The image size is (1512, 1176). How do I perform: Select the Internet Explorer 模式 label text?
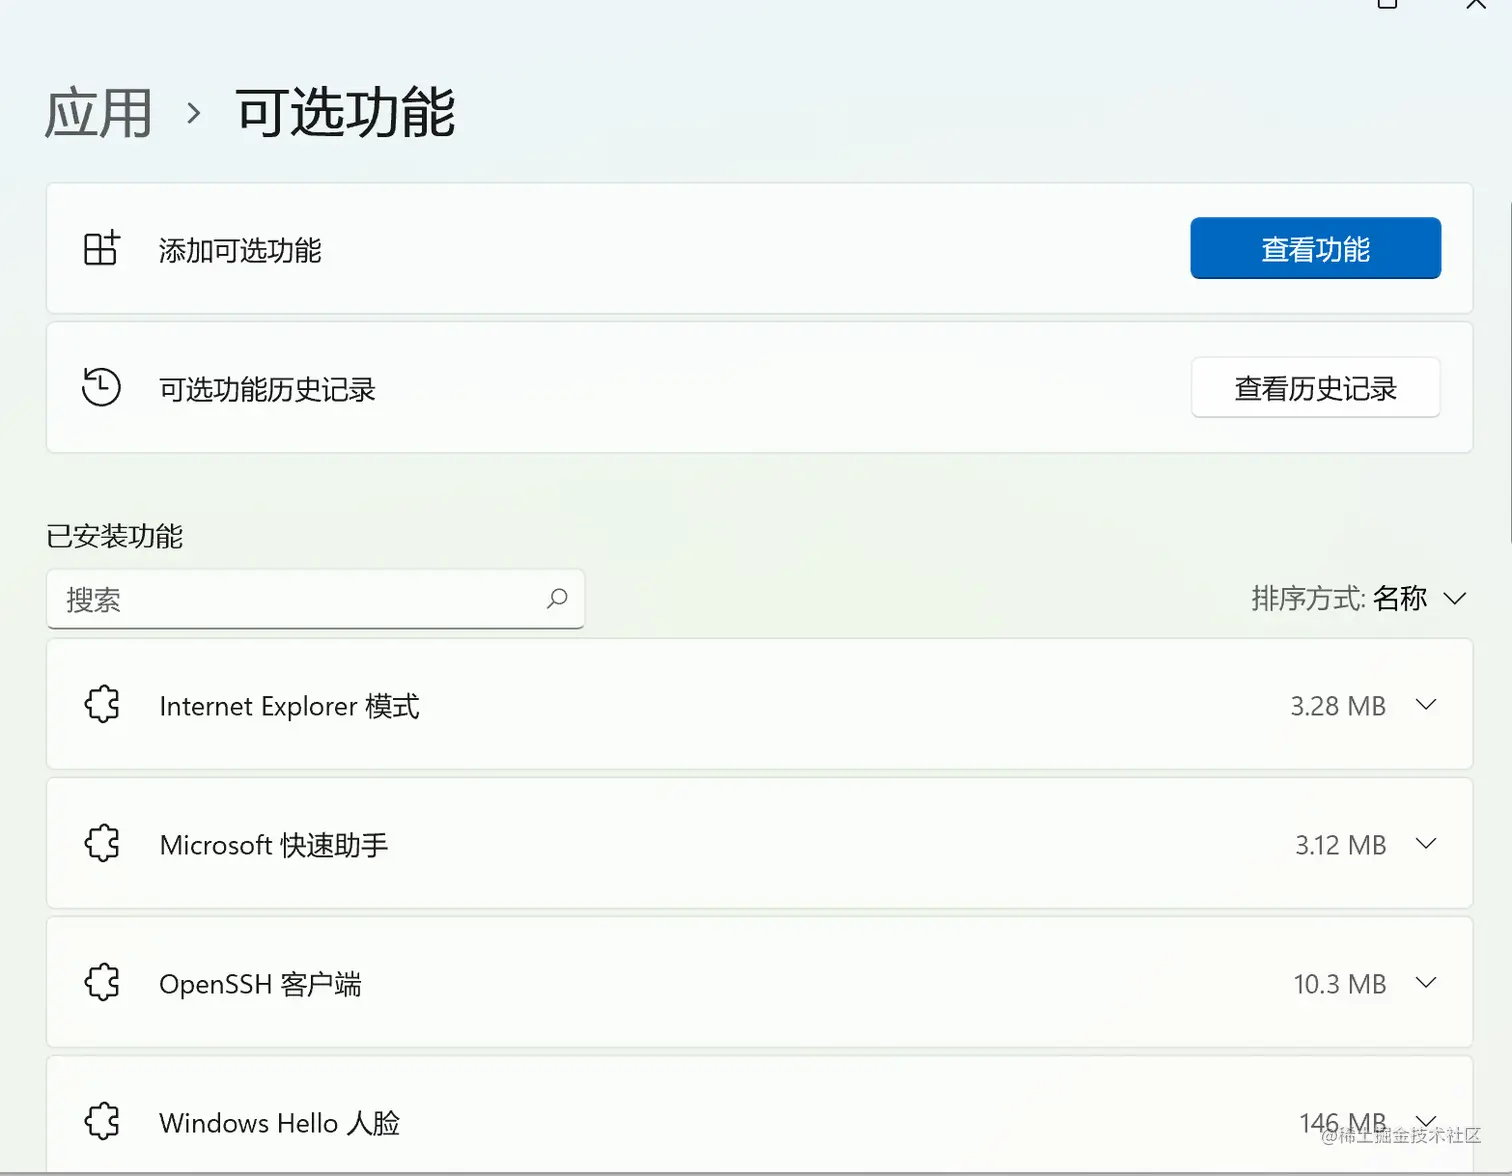tap(289, 706)
